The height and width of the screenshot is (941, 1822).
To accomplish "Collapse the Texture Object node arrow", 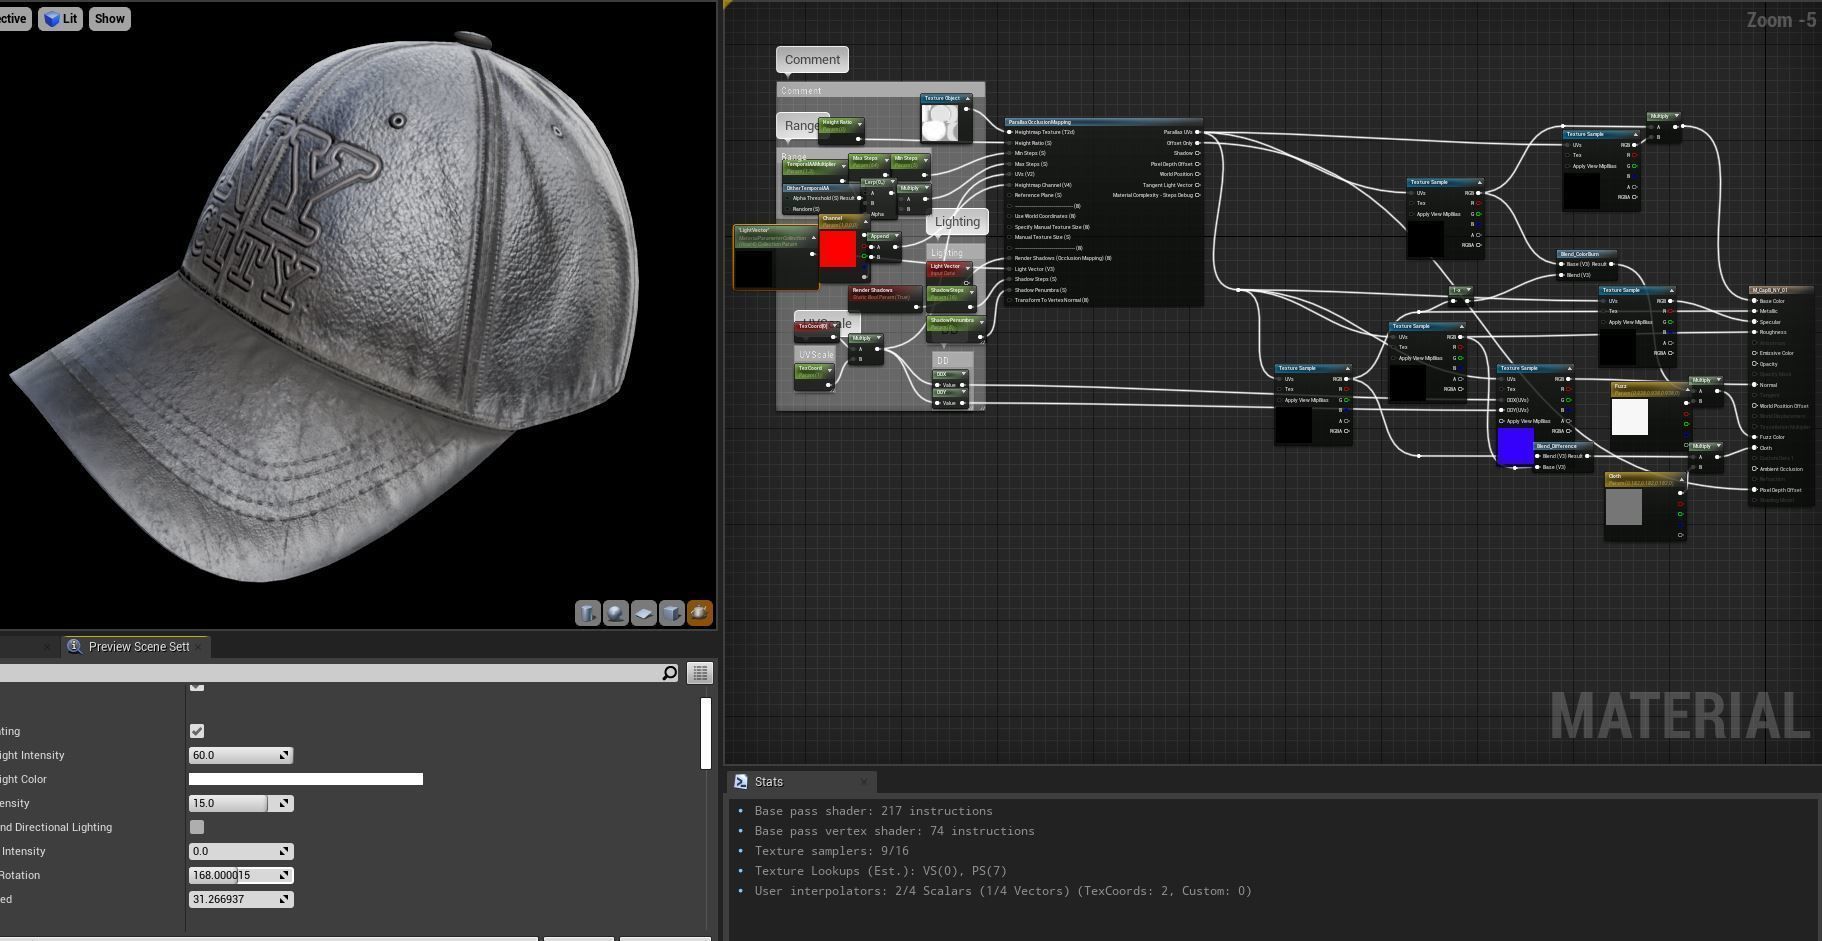I will 967,98.
